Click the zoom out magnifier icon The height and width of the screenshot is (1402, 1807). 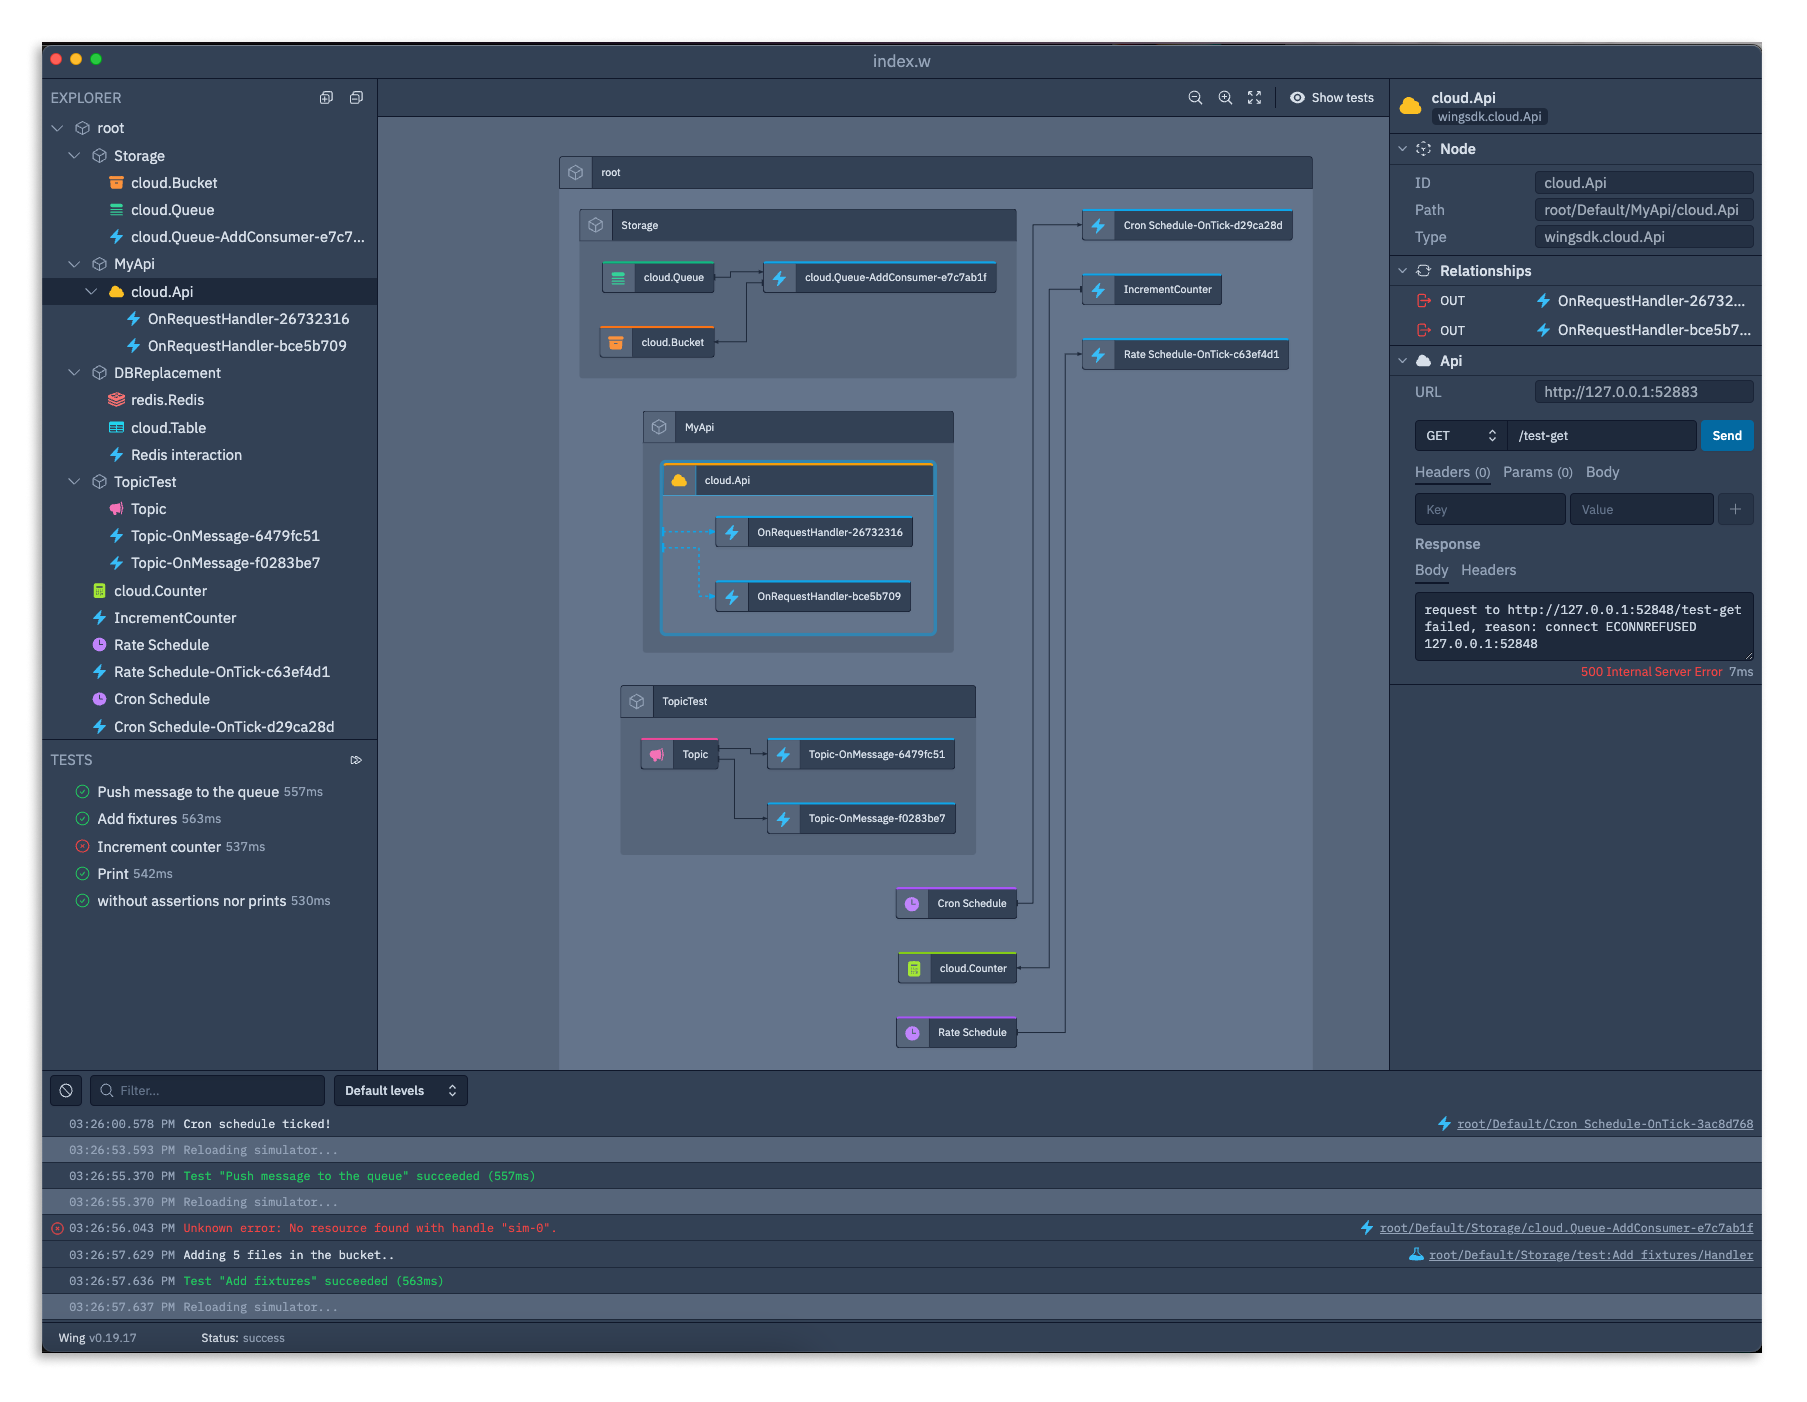click(x=1195, y=98)
